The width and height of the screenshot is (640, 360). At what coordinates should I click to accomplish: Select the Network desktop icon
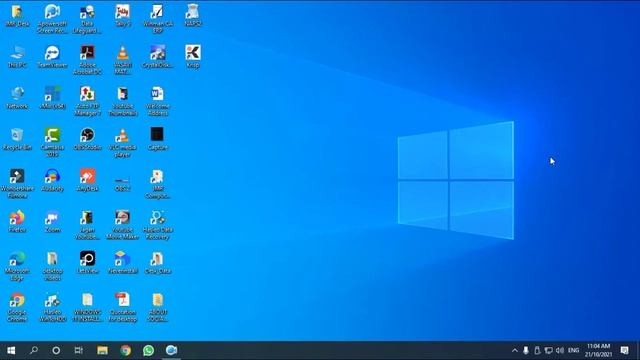17,98
